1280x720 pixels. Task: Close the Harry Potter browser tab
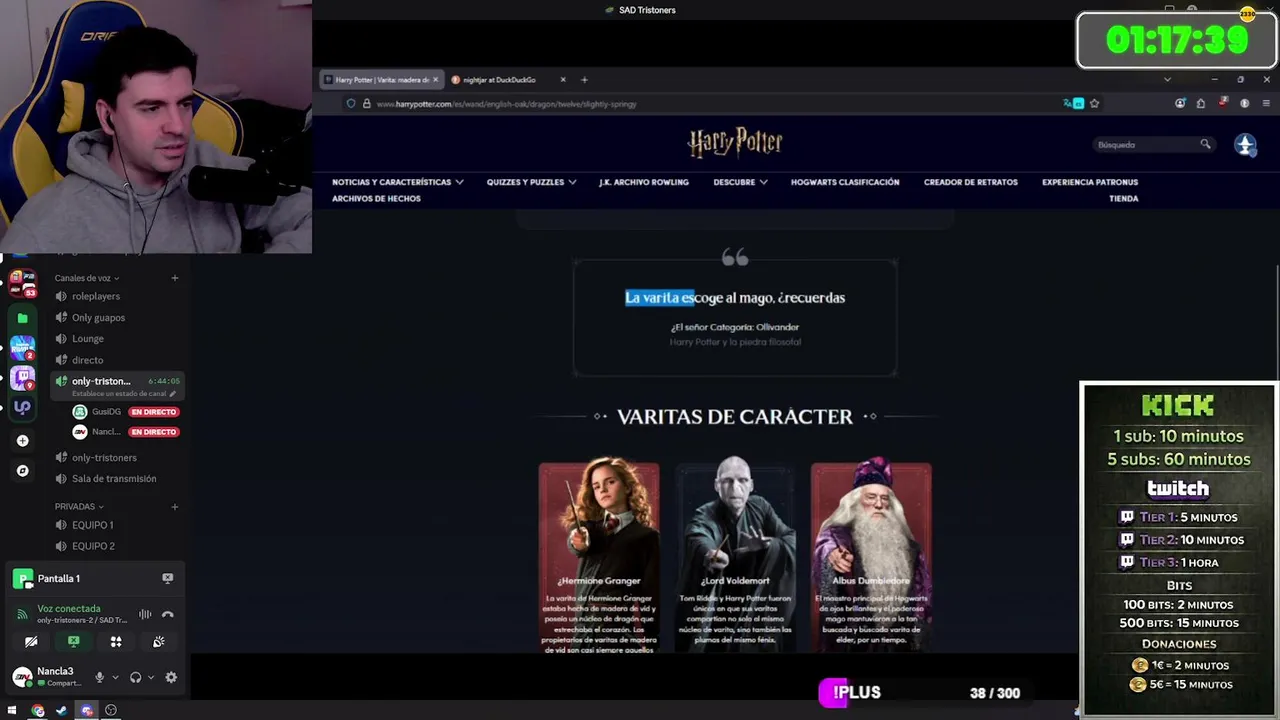[x=435, y=80]
